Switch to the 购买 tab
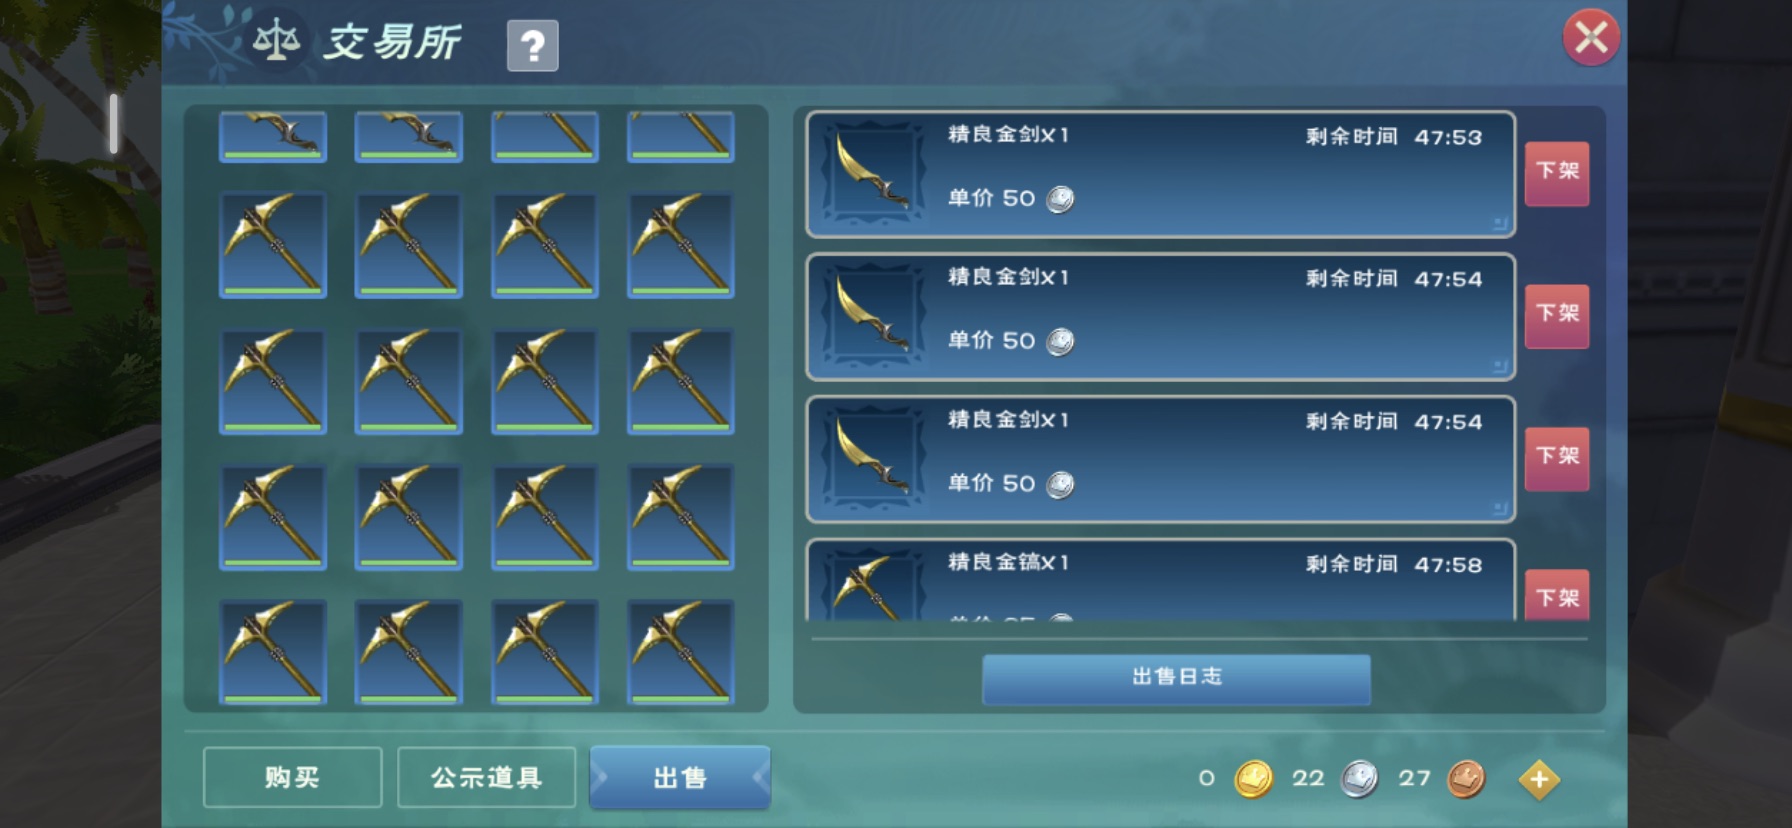1792x828 pixels. pos(292,777)
